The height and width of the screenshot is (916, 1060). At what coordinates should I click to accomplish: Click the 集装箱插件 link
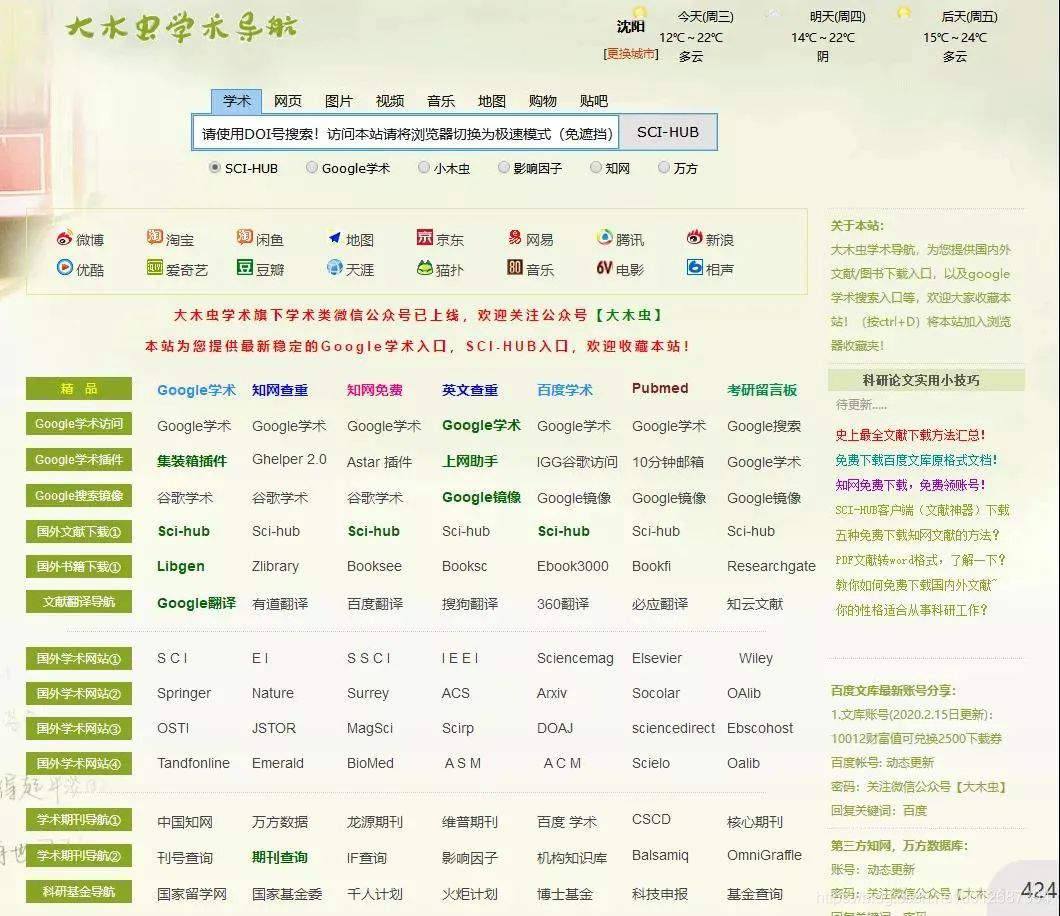192,461
